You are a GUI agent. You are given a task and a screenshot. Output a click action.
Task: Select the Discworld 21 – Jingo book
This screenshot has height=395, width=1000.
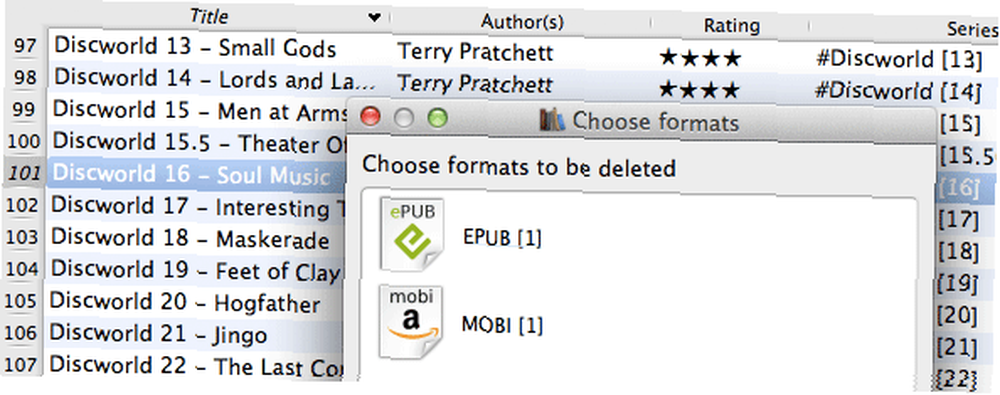point(158,332)
